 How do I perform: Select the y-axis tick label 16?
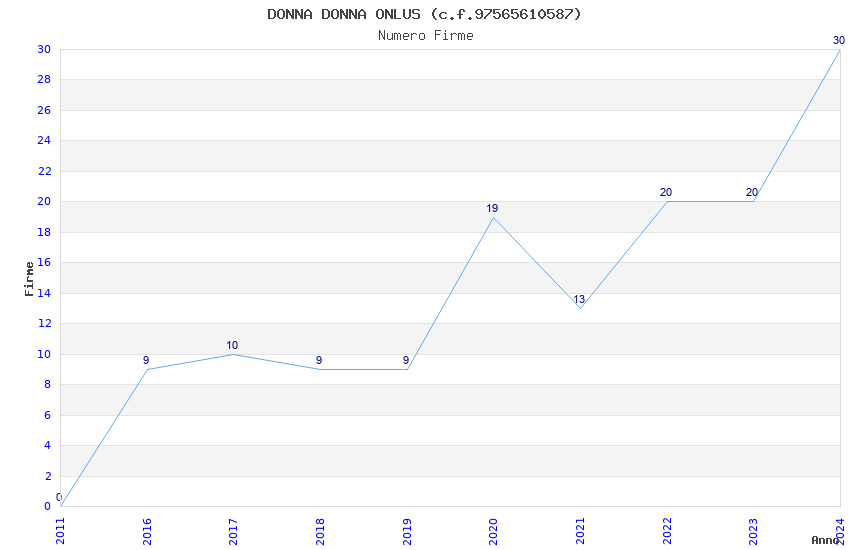(44, 262)
